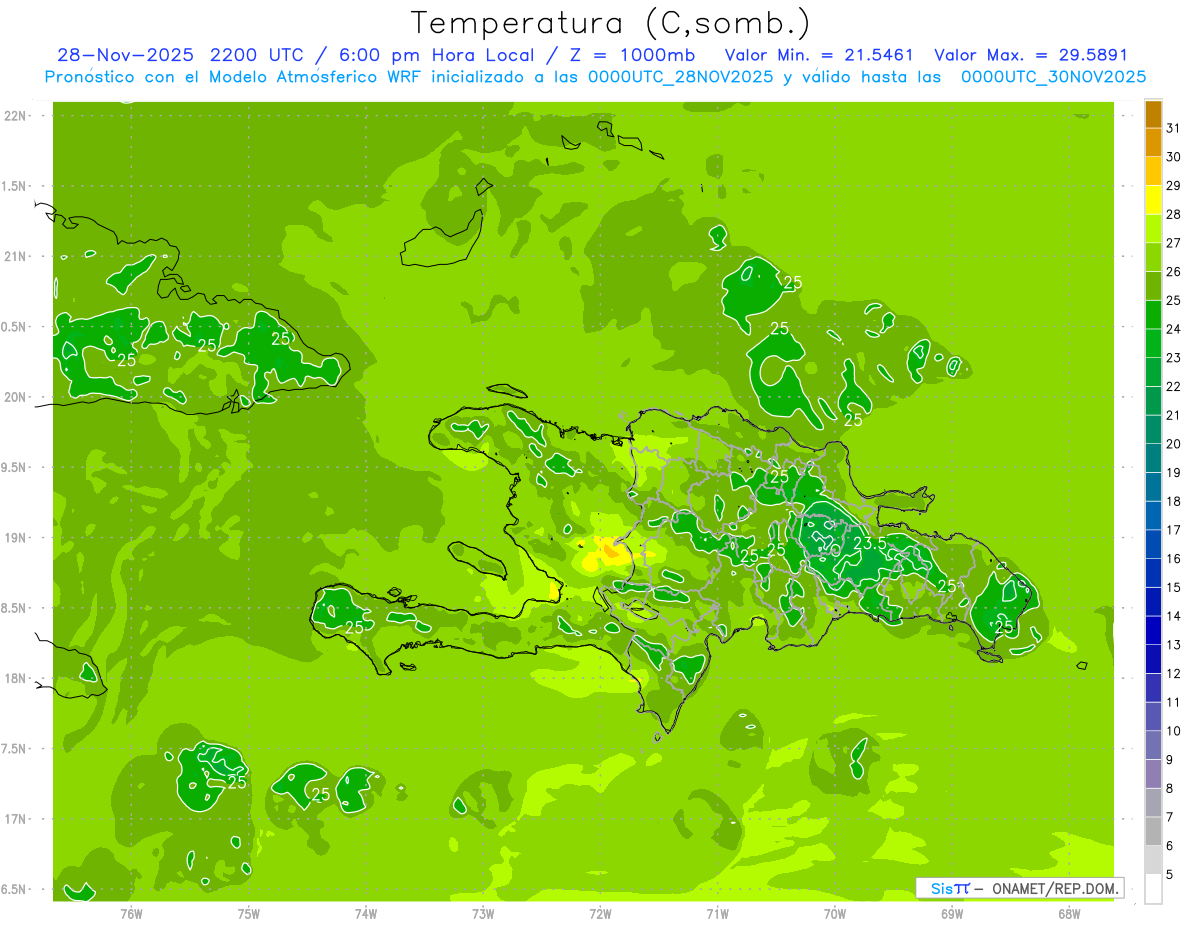
Task: Click the '29' legend scale value
Action: coord(1173,185)
